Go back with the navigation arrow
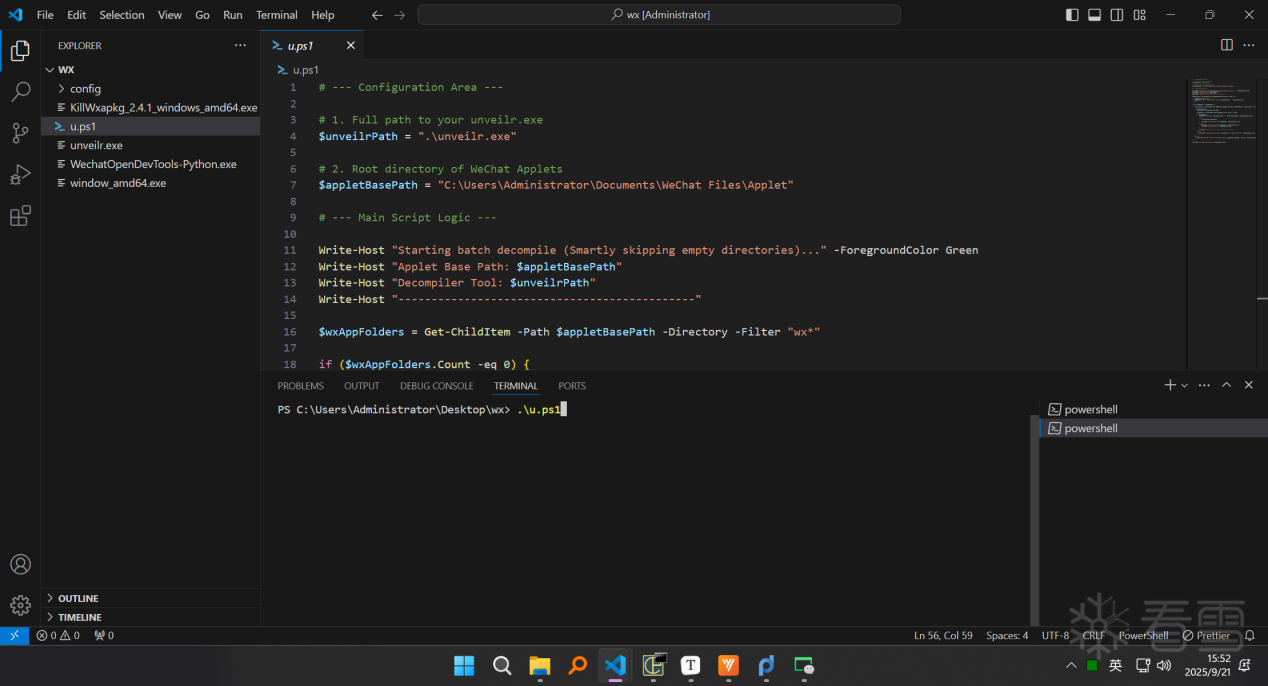The width and height of the screenshot is (1268, 686). click(377, 15)
